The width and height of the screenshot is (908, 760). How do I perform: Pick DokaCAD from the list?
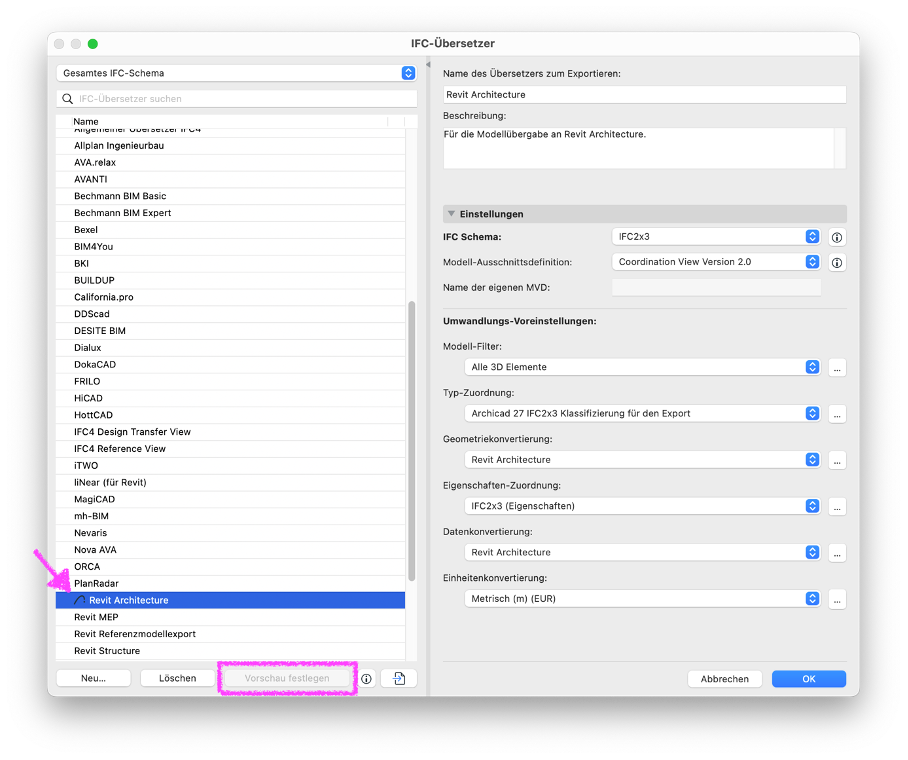tap(230, 364)
